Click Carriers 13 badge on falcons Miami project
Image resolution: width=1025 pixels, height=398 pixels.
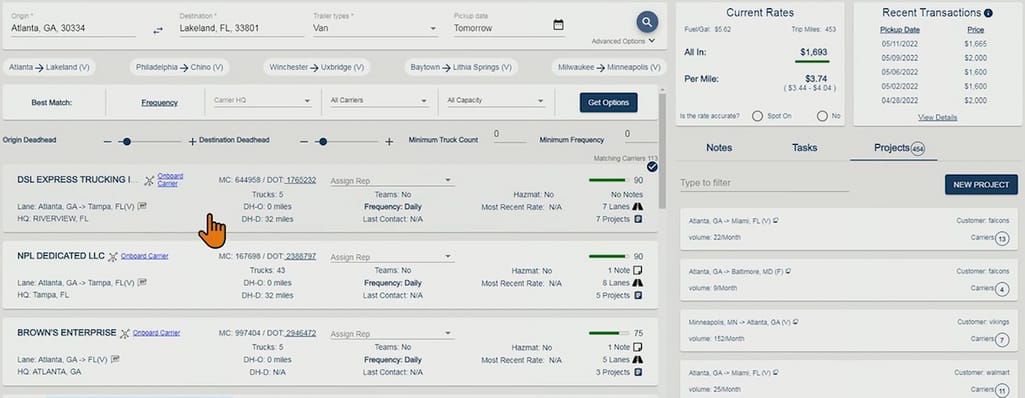tap(1002, 239)
